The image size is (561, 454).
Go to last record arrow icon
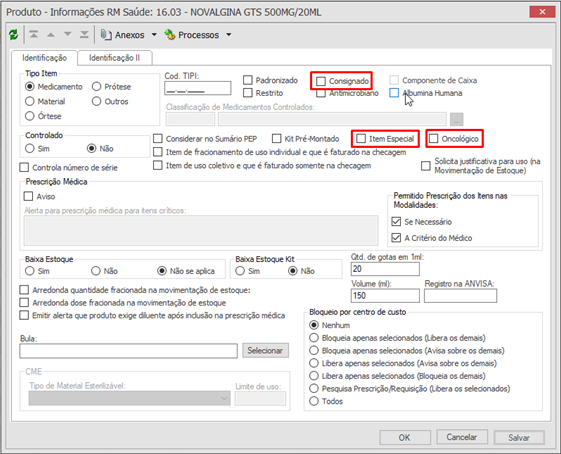(84, 35)
